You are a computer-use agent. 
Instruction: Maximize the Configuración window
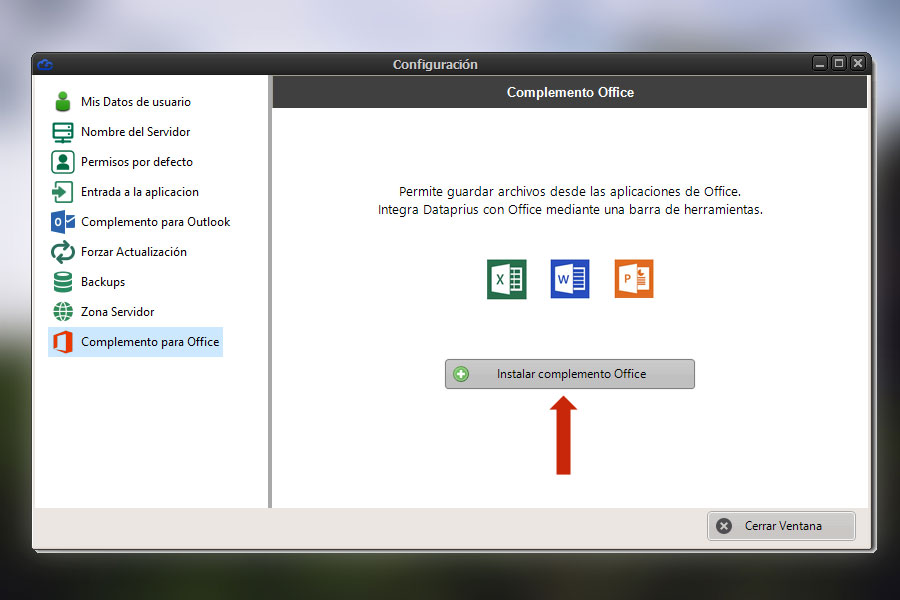point(839,63)
